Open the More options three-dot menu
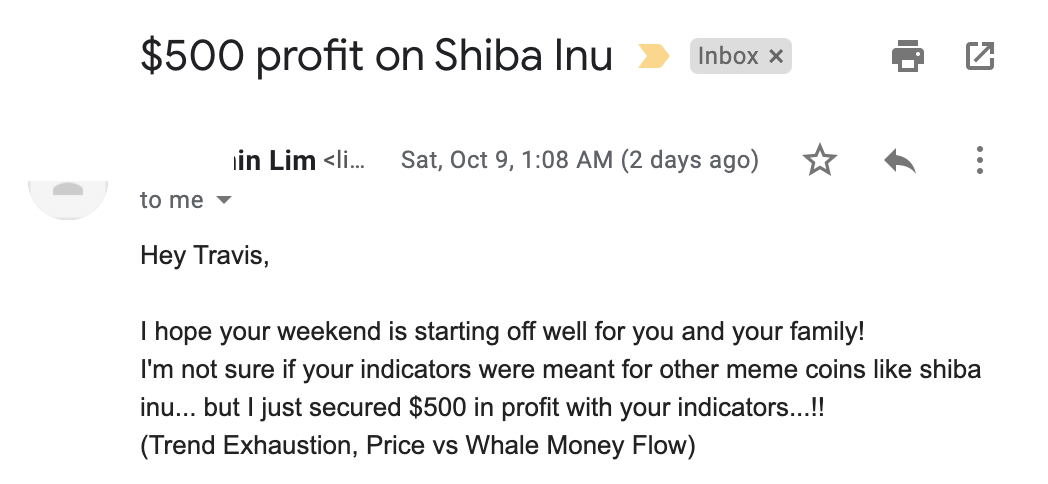 coord(979,160)
